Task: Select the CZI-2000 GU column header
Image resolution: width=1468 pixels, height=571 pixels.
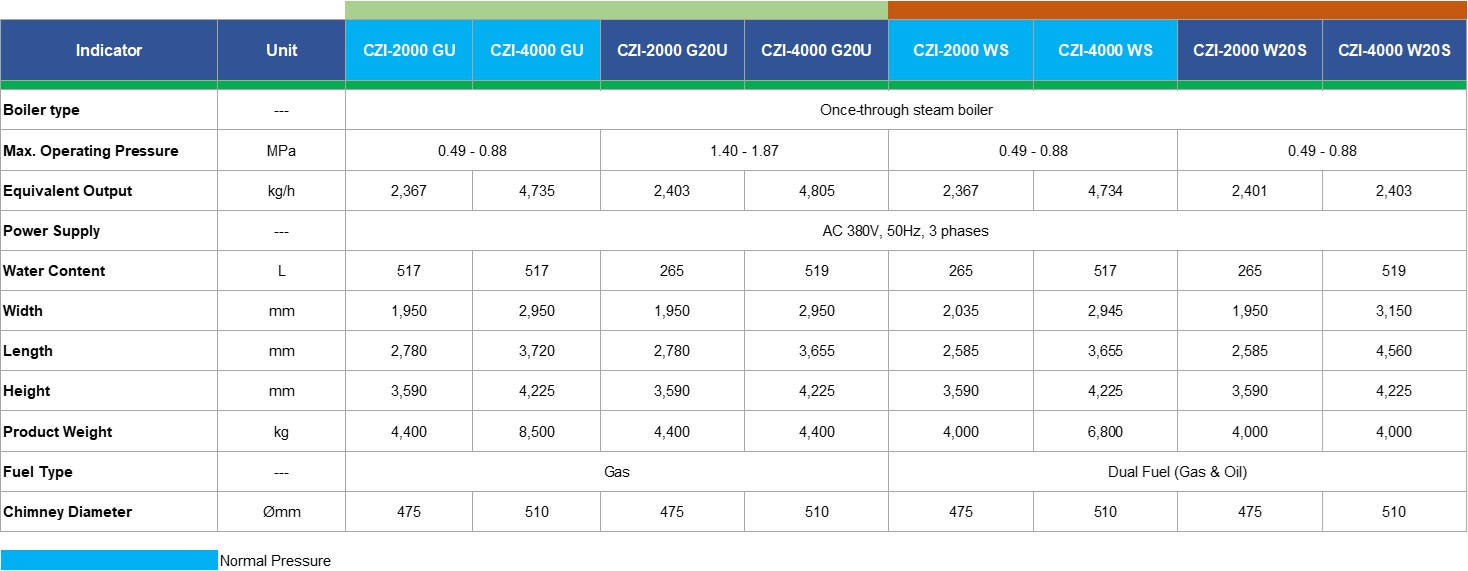Action: point(409,50)
